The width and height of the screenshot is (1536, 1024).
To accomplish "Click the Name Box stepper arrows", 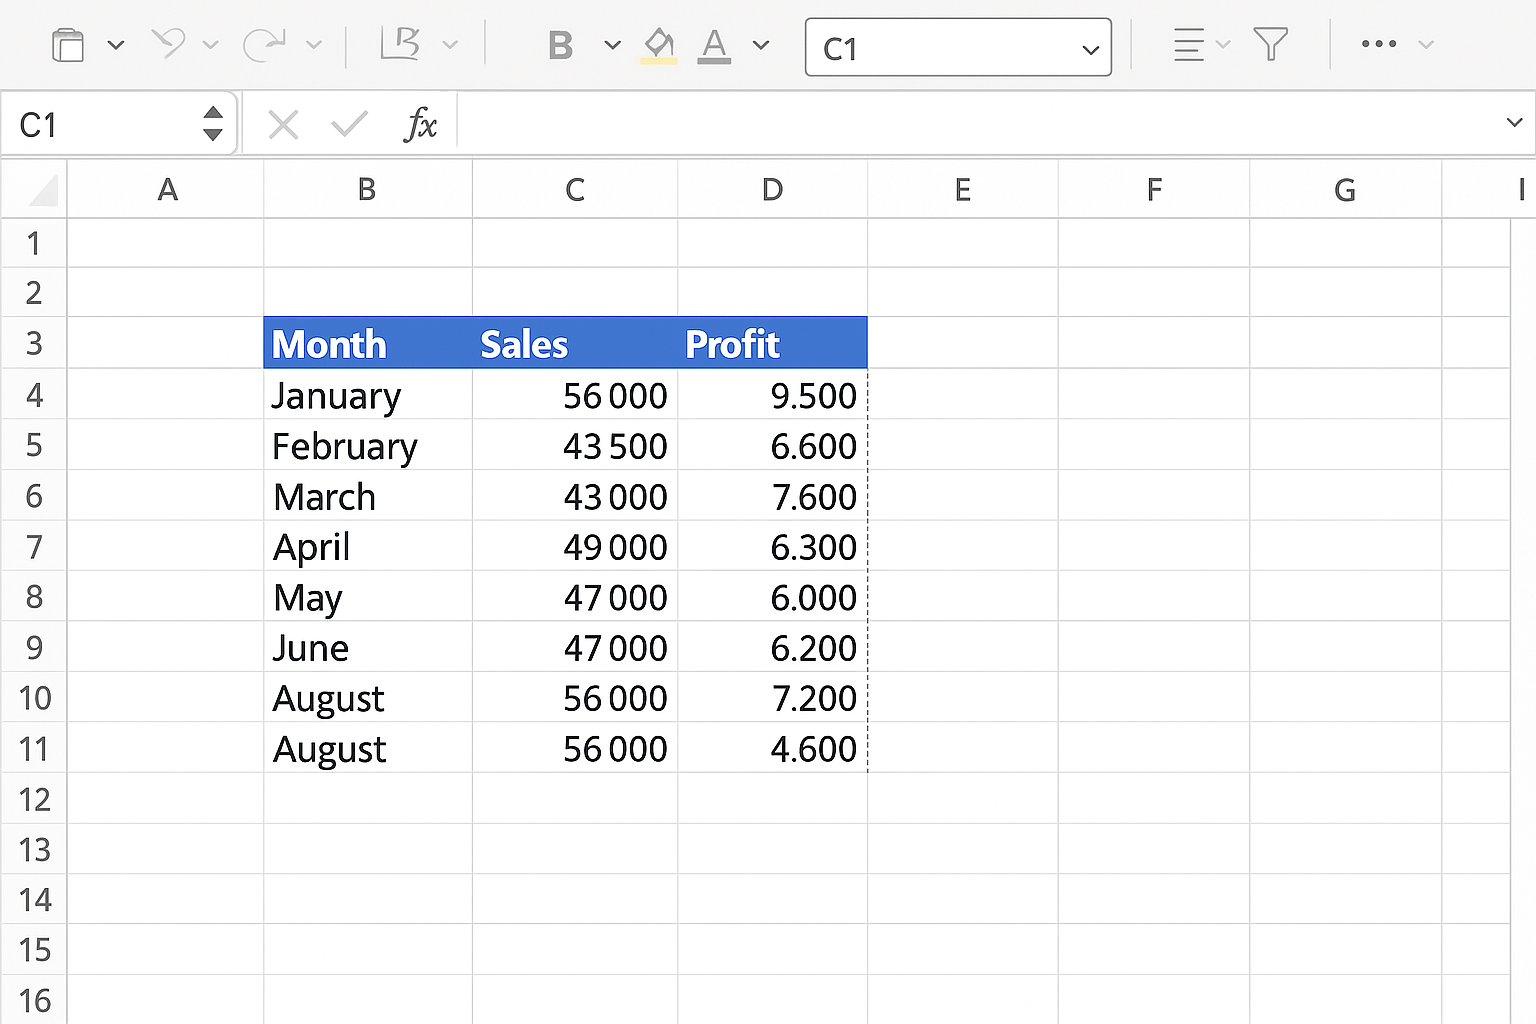I will [x=212, y=124].
